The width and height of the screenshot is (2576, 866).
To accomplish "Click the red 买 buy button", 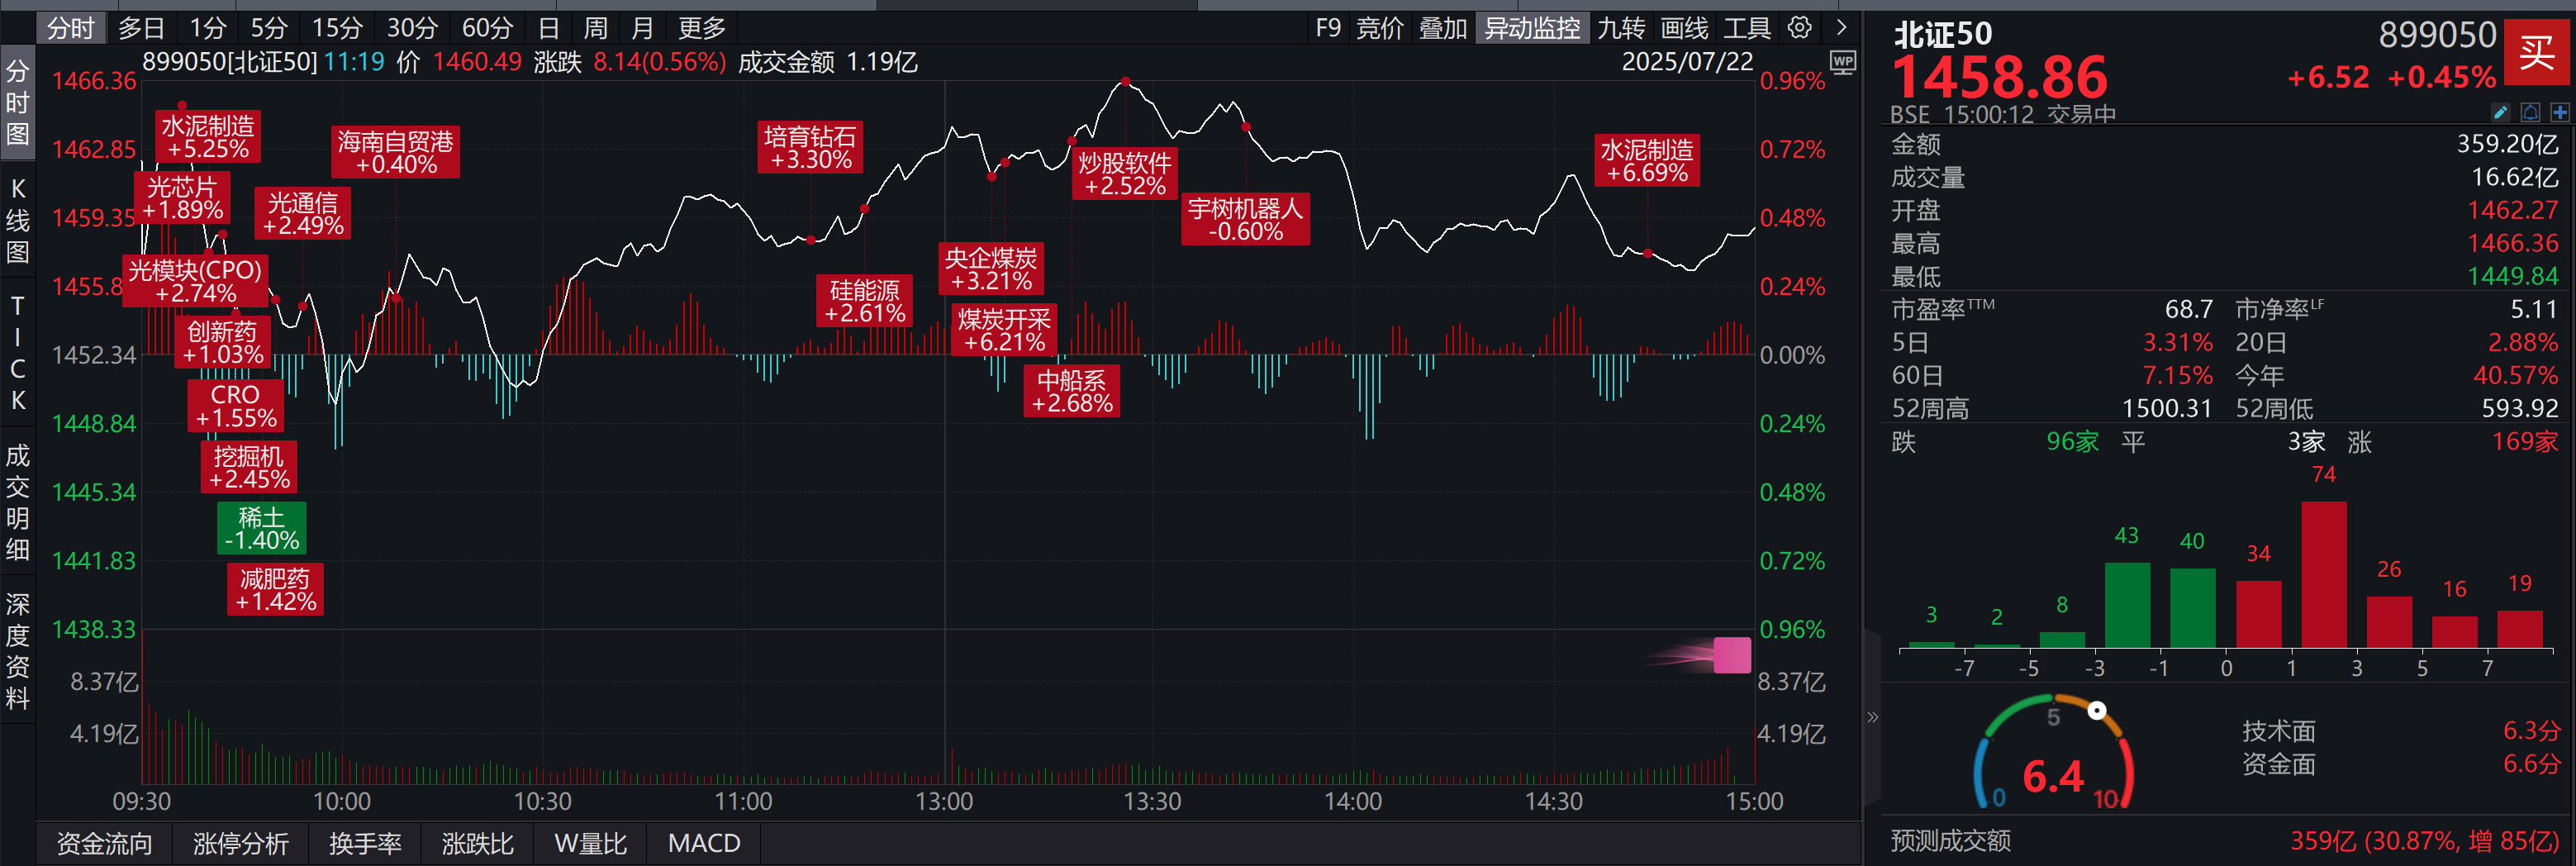I will pyautogui.click(x=2537, y=52).
